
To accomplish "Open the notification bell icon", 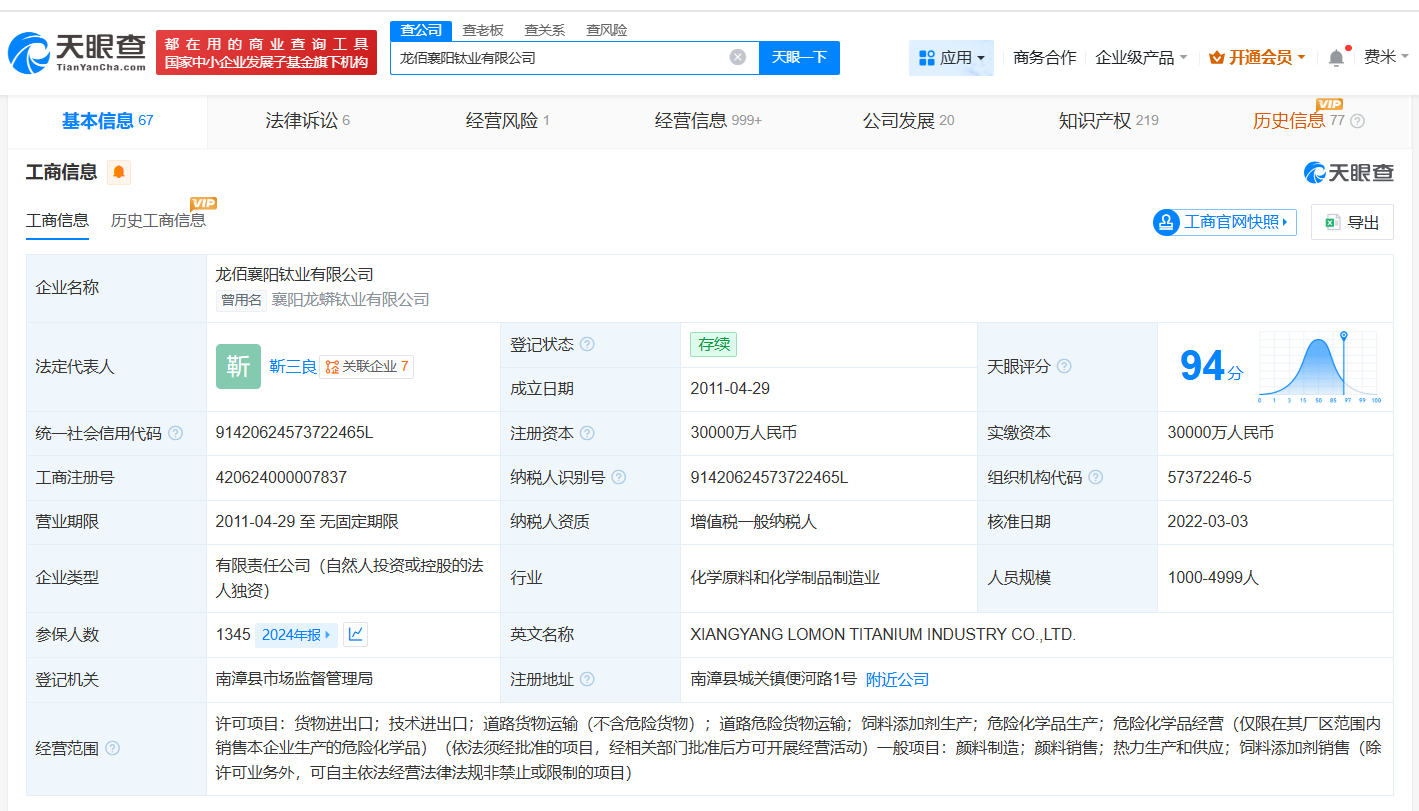I will pyautogui.click(x=1336, y=58).
